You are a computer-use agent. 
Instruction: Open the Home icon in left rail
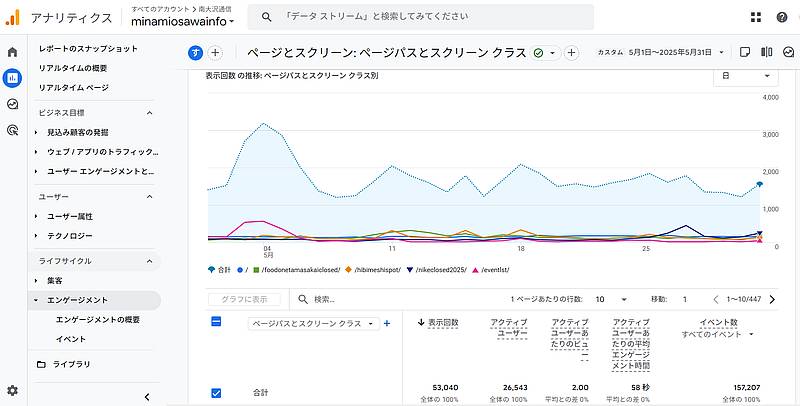pyautogui.click(x=12, y=52)
